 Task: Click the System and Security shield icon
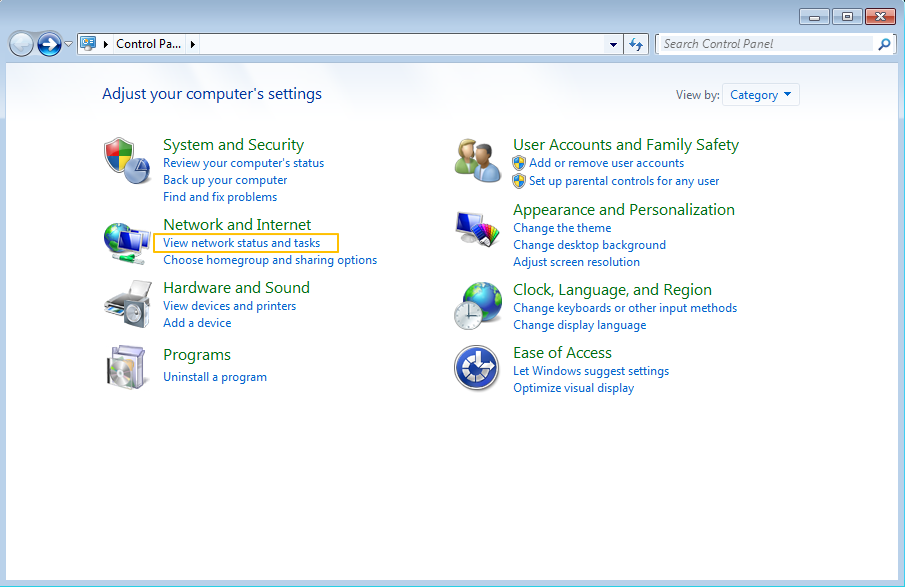(x=126, y=161)
